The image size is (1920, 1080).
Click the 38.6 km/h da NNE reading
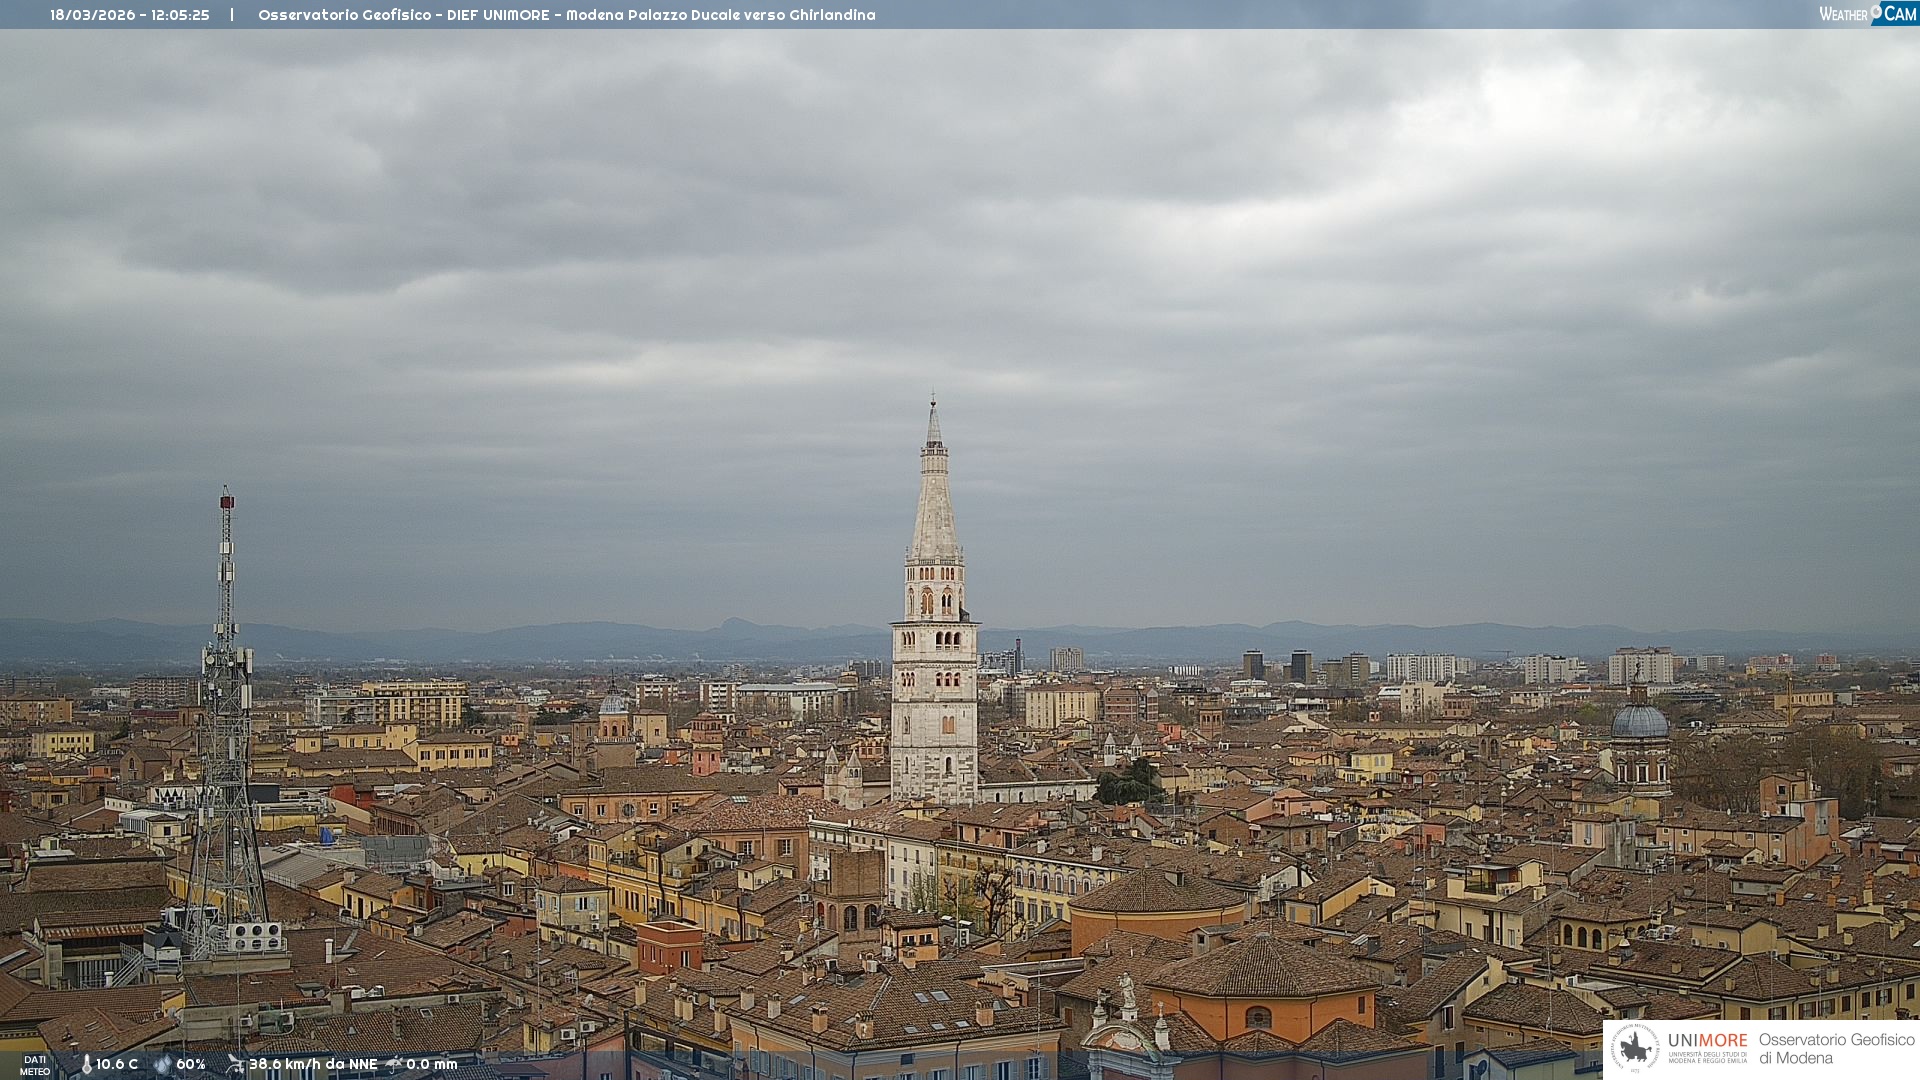[x=313, y=1065]
